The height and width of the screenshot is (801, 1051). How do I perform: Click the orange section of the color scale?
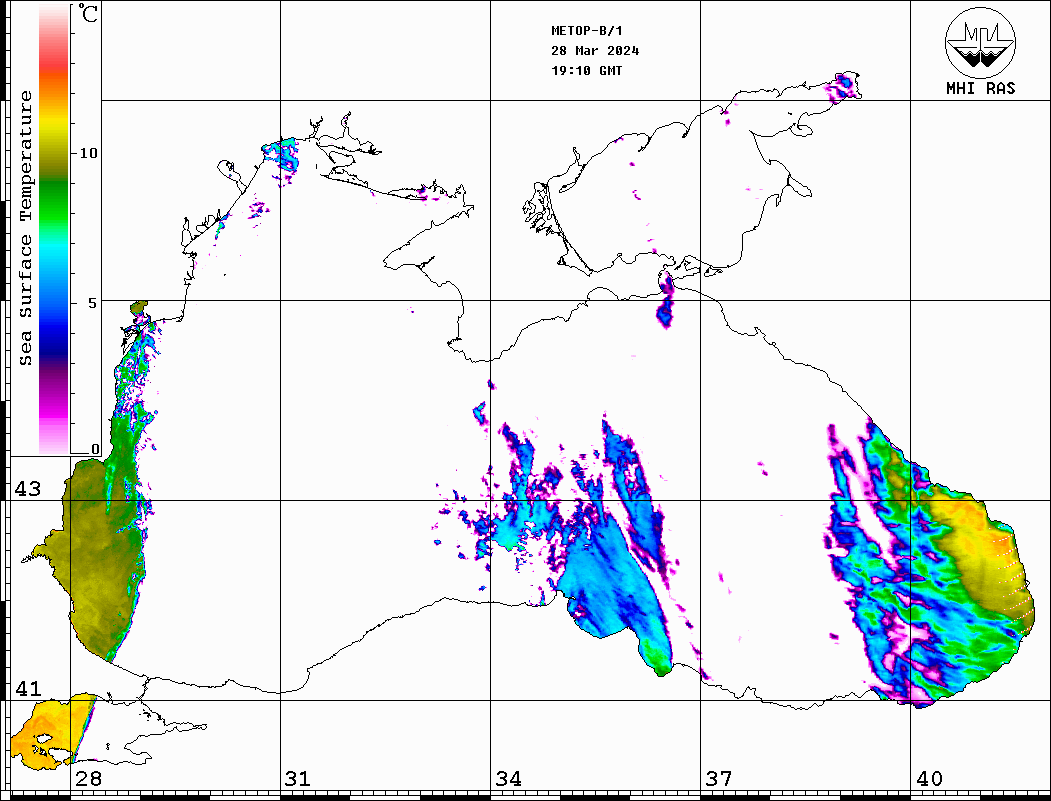tap(54, 87)
